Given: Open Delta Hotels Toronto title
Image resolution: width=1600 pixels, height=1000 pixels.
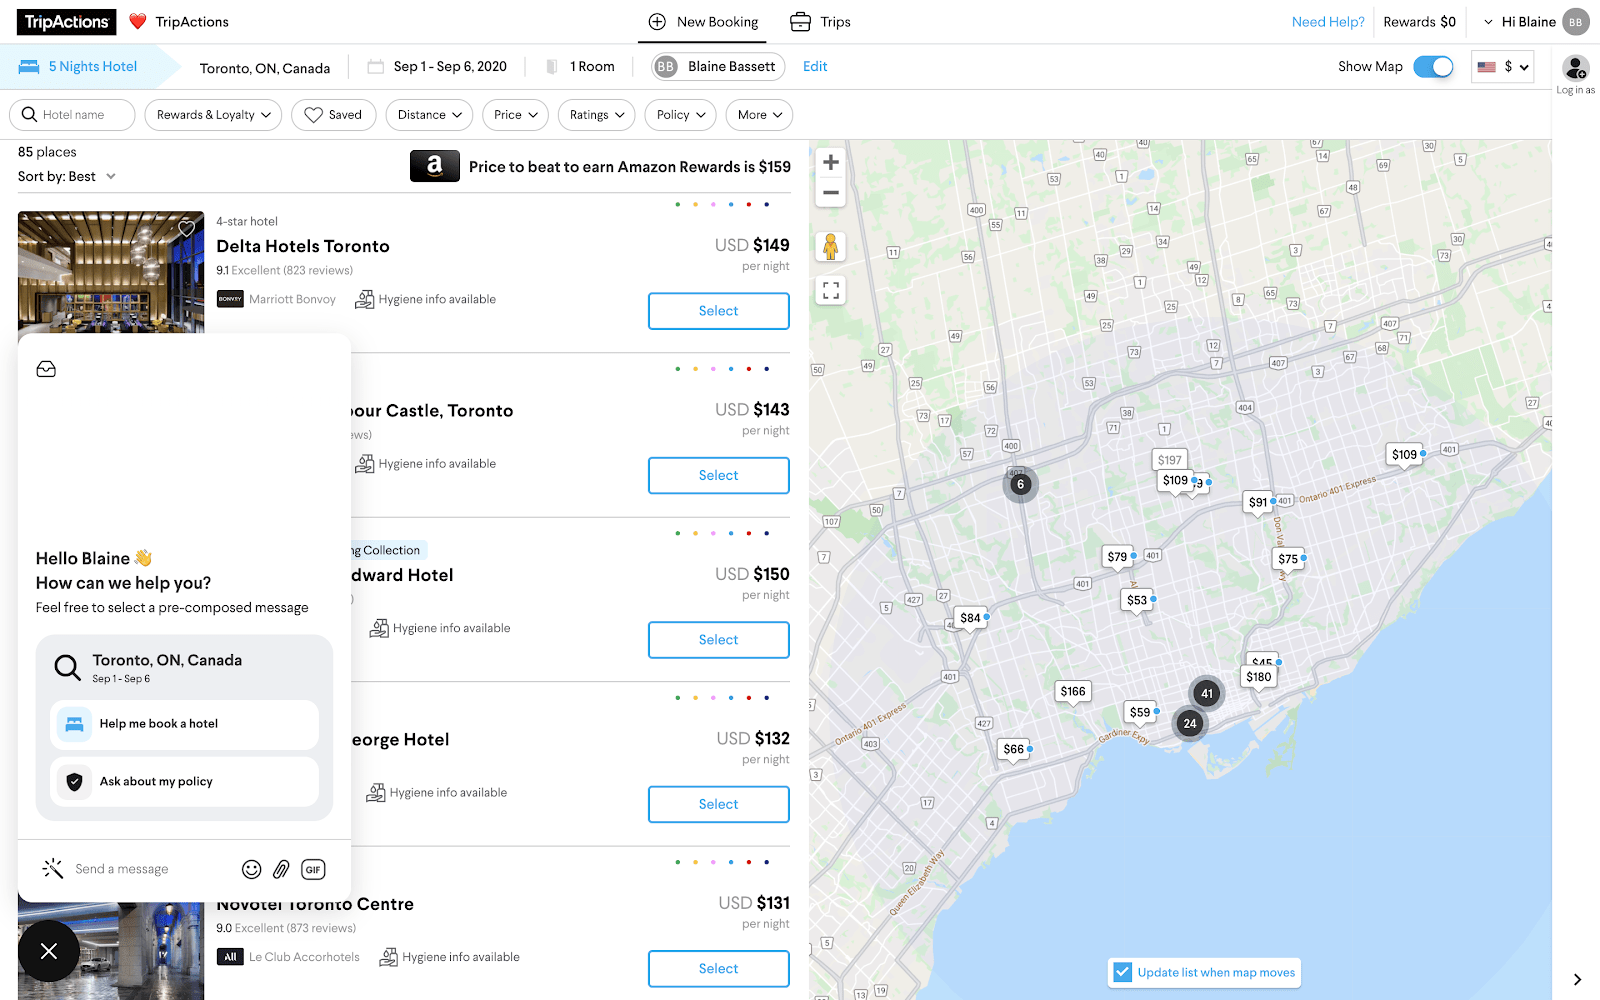Looking at the screenshot, I should tap(303, 246).
